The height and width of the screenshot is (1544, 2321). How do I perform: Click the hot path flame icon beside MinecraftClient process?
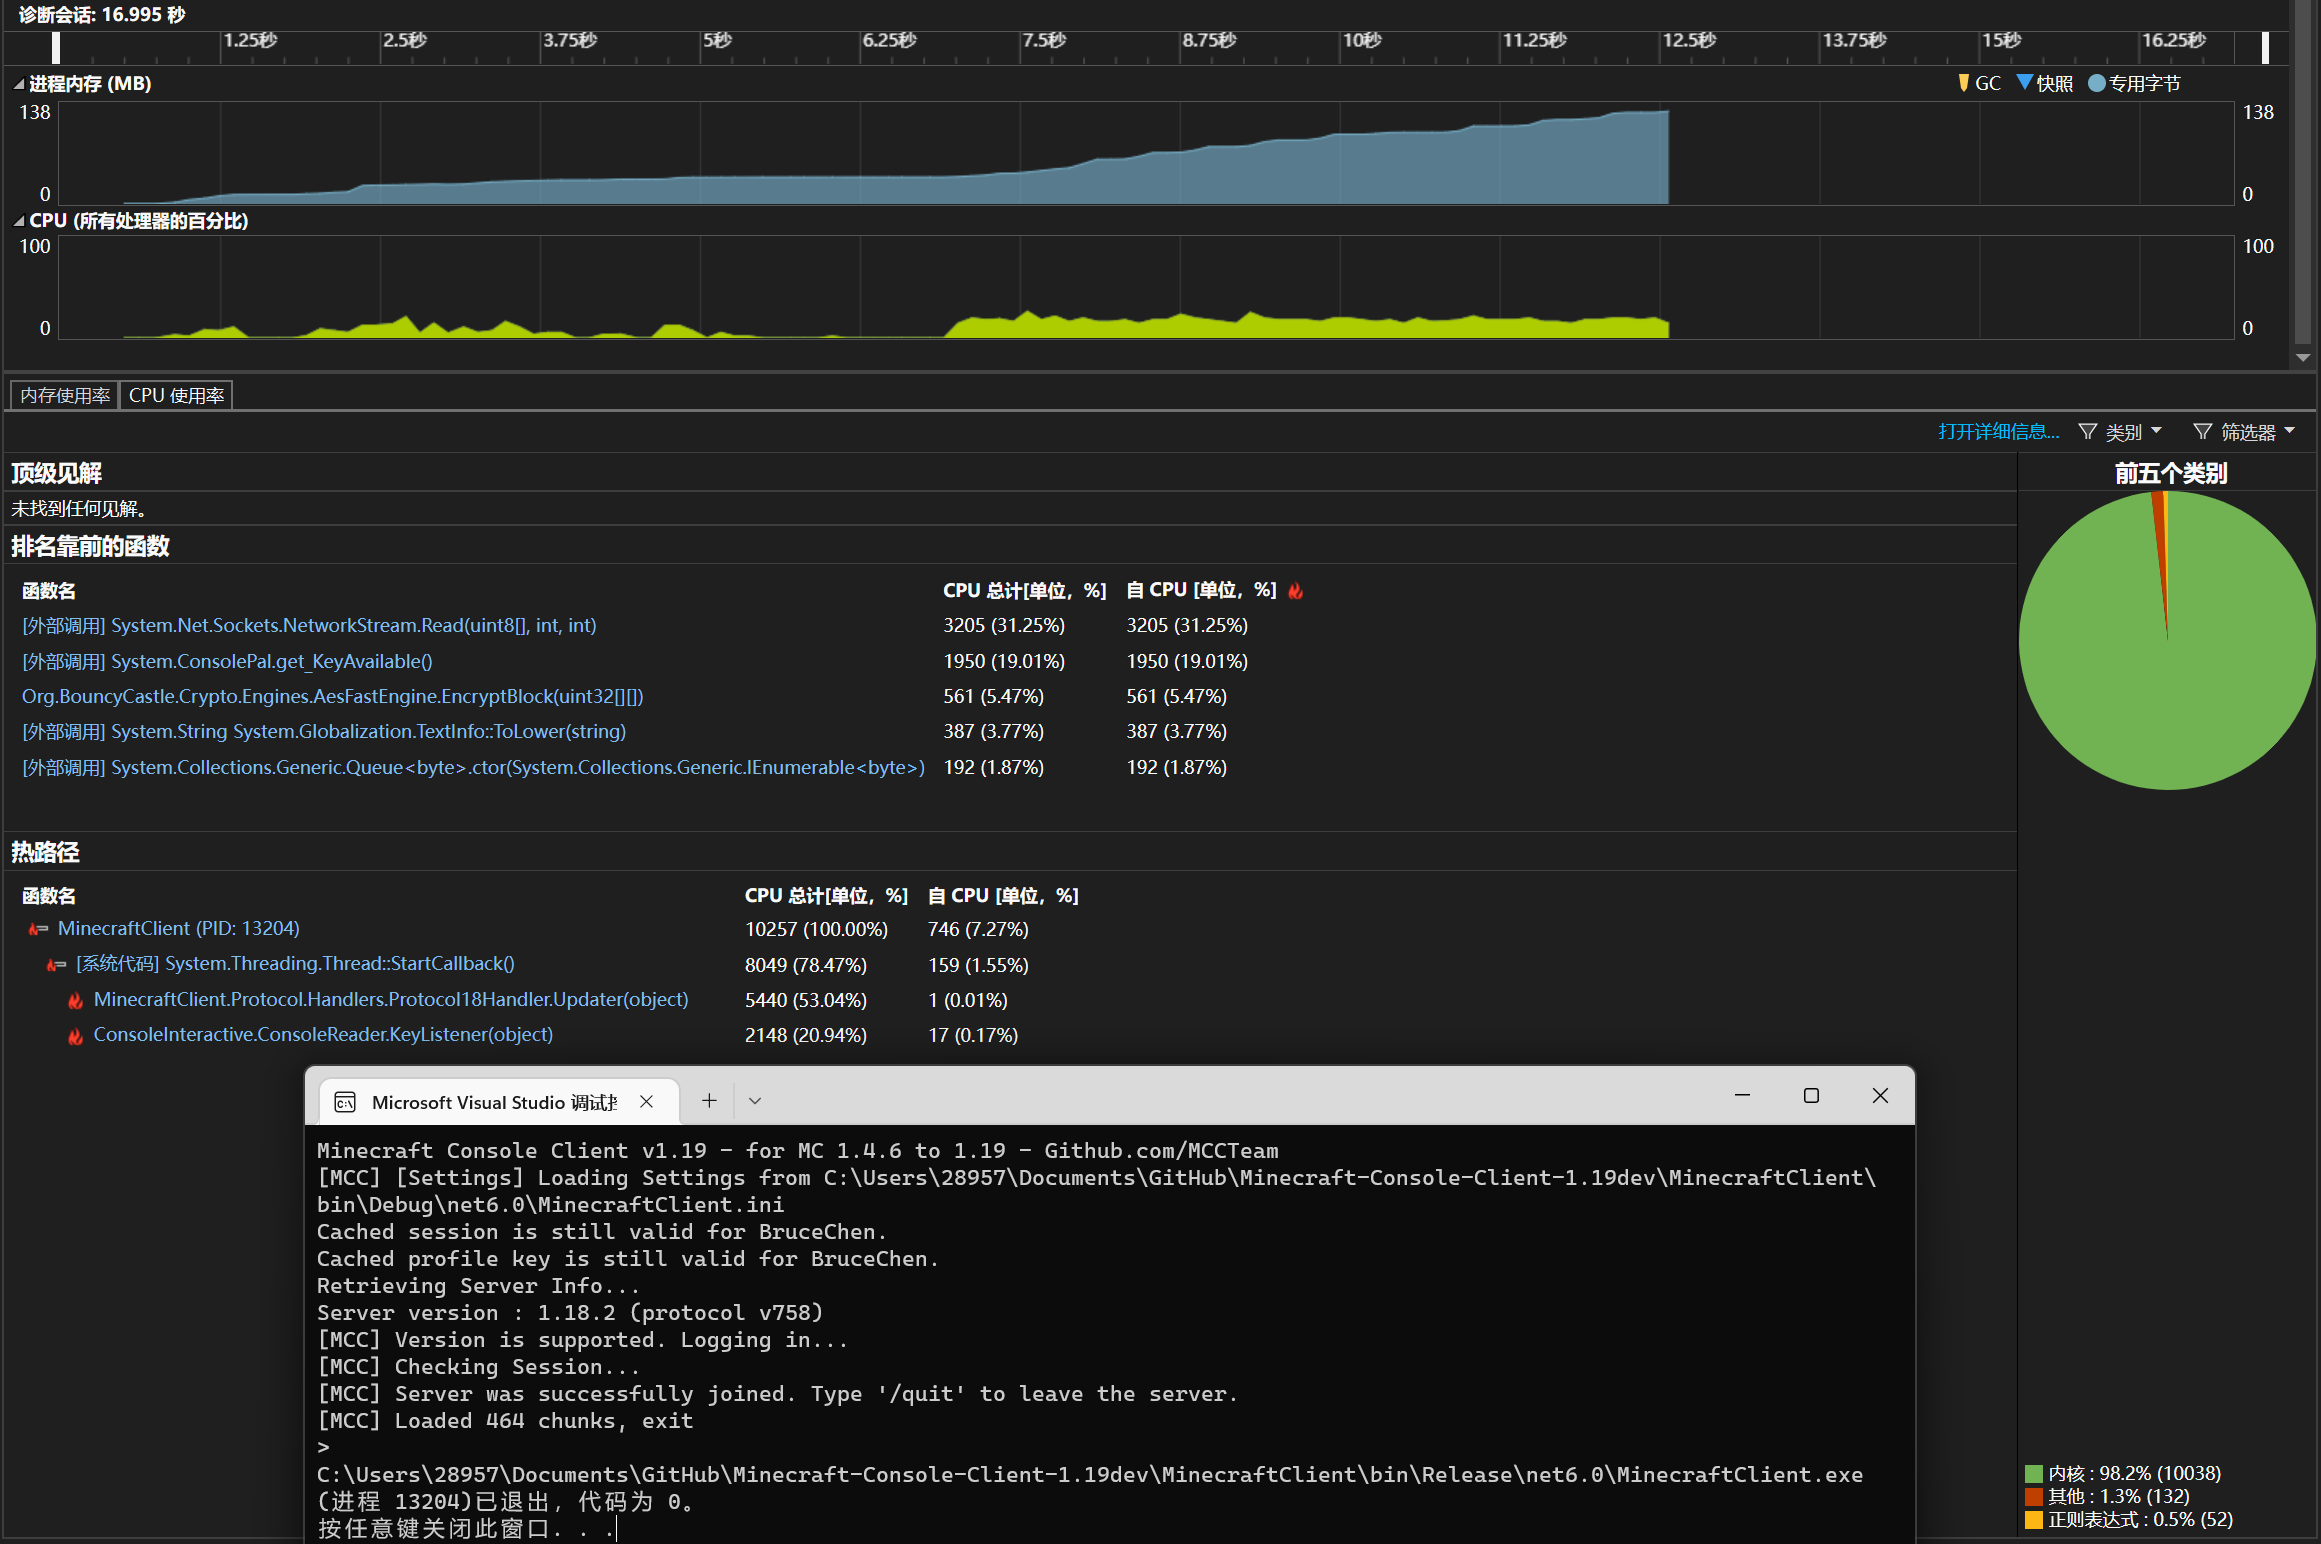click(38, 929)
